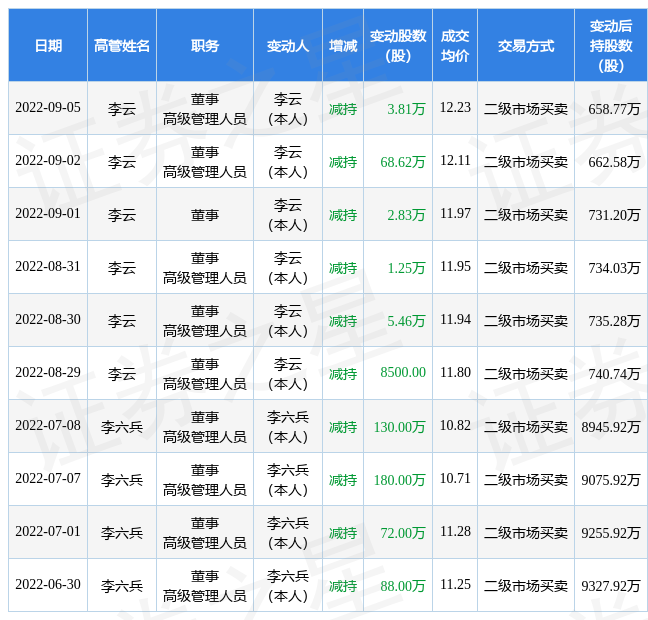
Task: Click the share change value 3.81万
Action: (406, 109)
